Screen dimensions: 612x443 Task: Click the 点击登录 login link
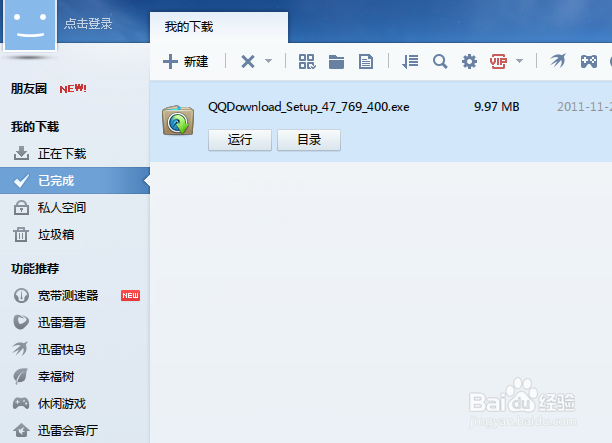(x=88, y=23)
